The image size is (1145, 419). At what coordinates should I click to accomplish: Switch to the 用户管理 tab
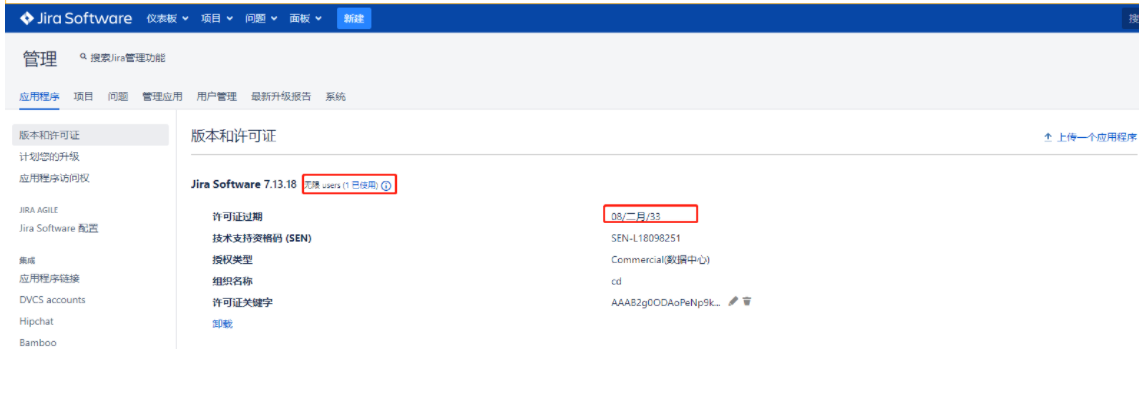coord(216,96)
